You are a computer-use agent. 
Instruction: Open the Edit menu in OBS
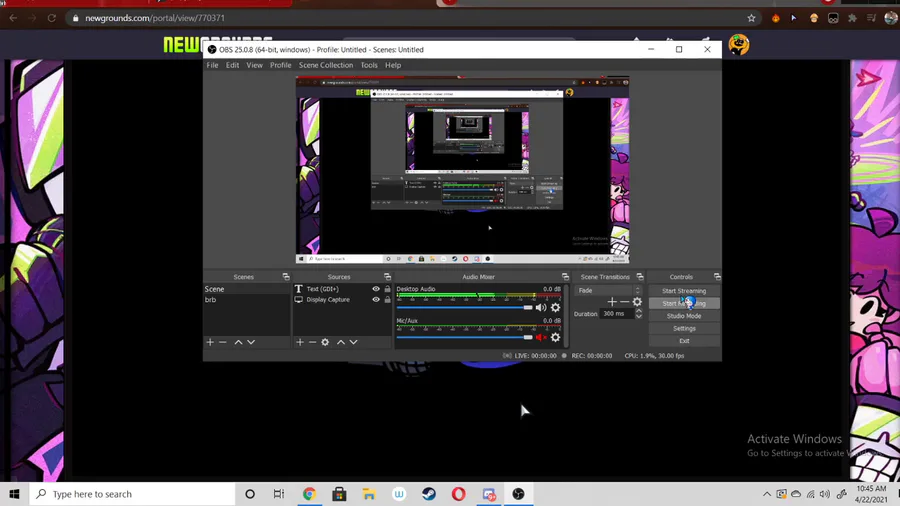pyautogui.click(x=232, y=65)
